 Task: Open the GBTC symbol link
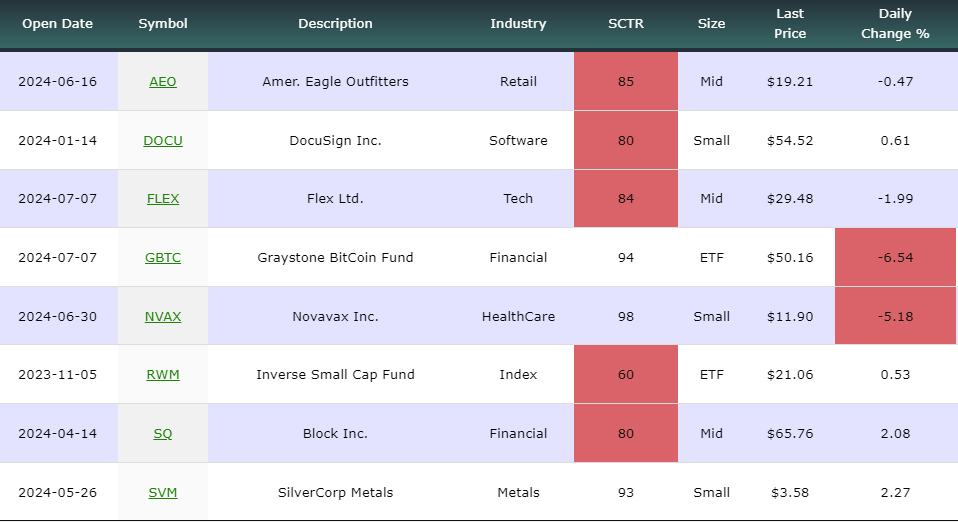click(x=163, y=257)
